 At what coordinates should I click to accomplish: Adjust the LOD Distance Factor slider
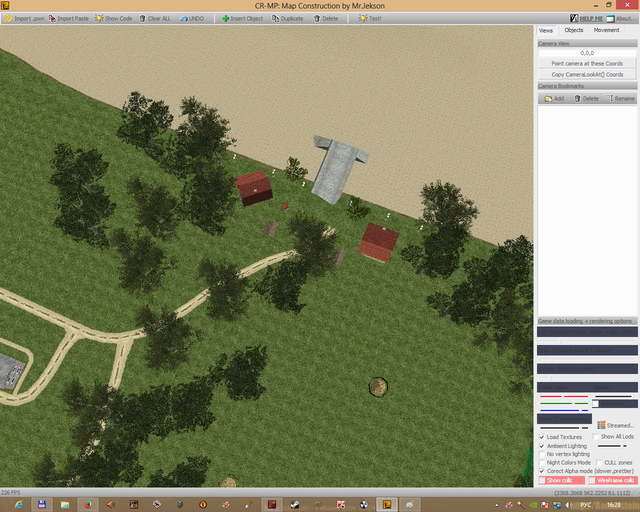pyautogui.click(x=587, y=341)
